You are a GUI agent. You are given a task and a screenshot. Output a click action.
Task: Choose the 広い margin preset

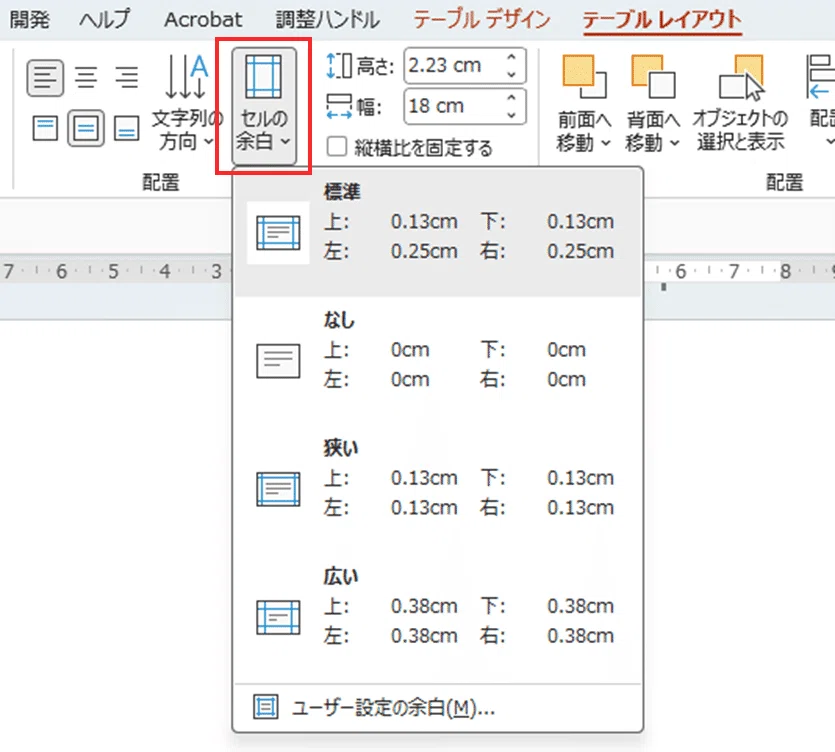point(438,617)
